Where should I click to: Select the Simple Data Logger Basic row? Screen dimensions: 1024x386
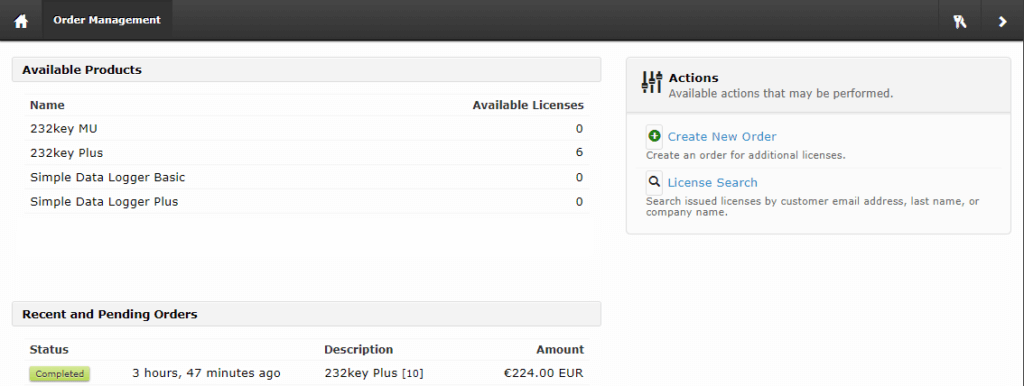tap(306, 177)
